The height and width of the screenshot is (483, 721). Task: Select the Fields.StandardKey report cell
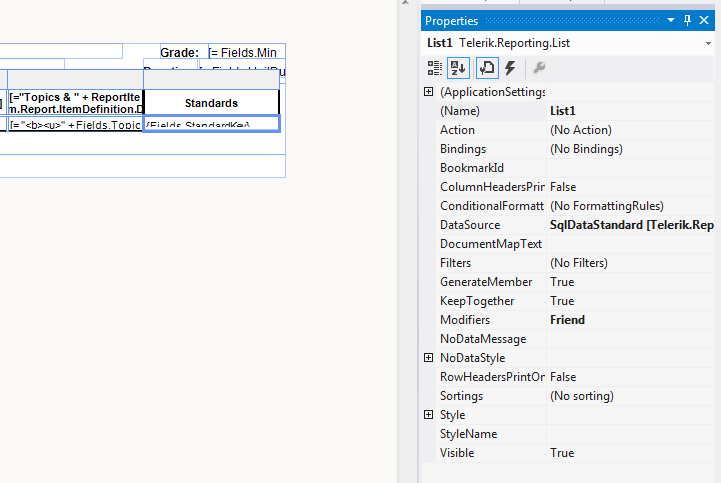point(211,125)
